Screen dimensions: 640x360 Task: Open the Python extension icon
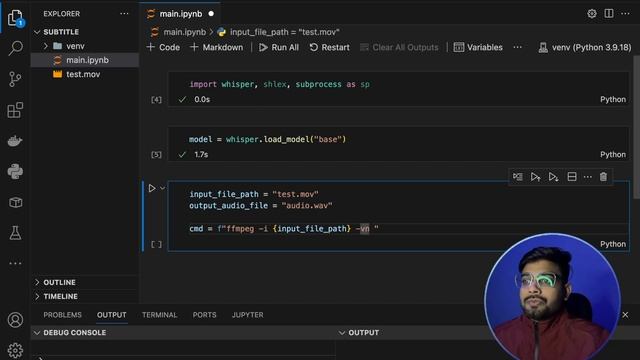pos(15,171)
